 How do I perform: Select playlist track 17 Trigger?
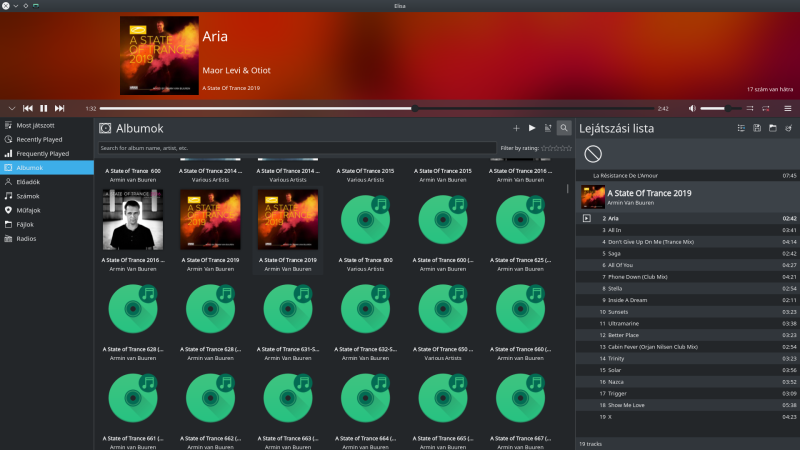click(x=687, y=393)
